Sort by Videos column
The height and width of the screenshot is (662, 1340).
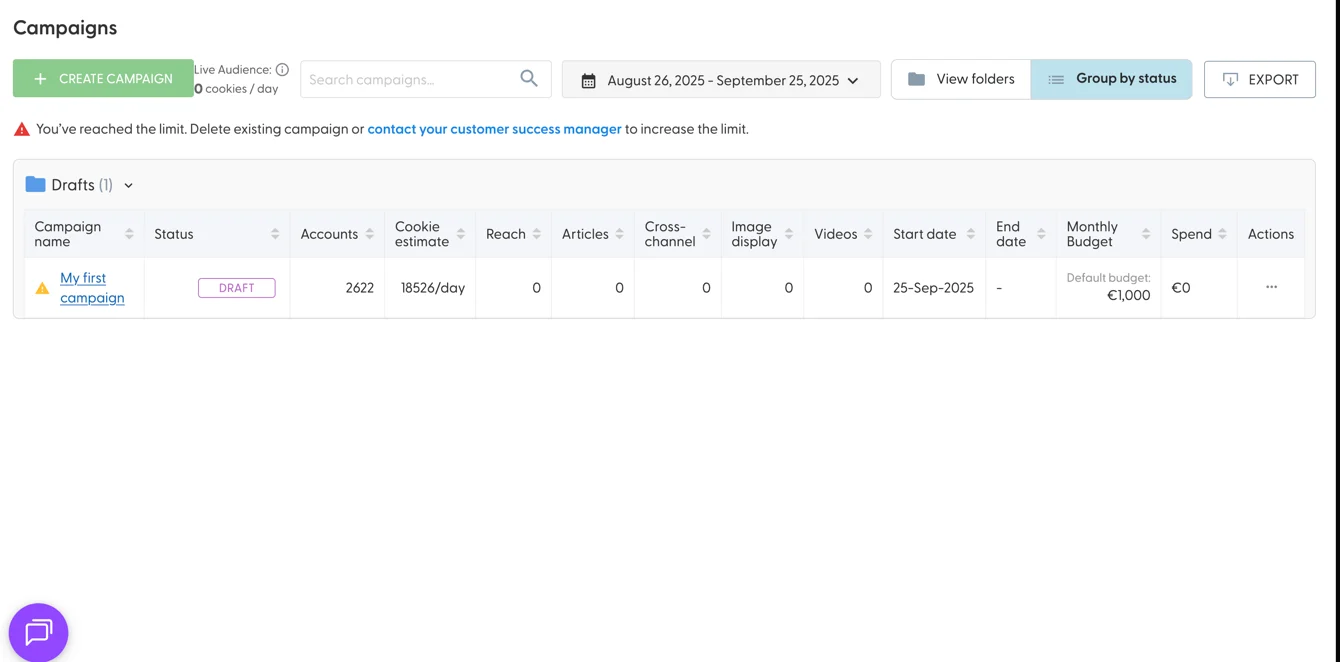tap(868, 234)
